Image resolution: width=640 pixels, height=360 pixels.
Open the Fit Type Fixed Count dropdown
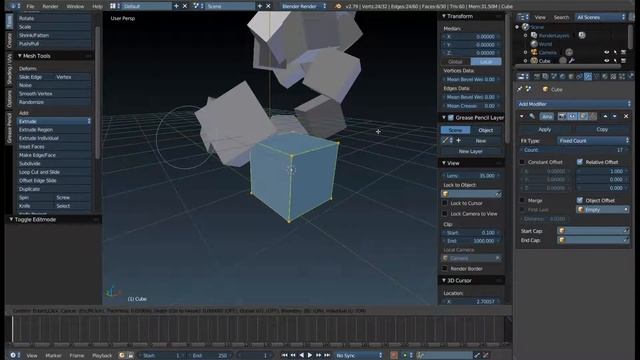click(x=593, y=141)
